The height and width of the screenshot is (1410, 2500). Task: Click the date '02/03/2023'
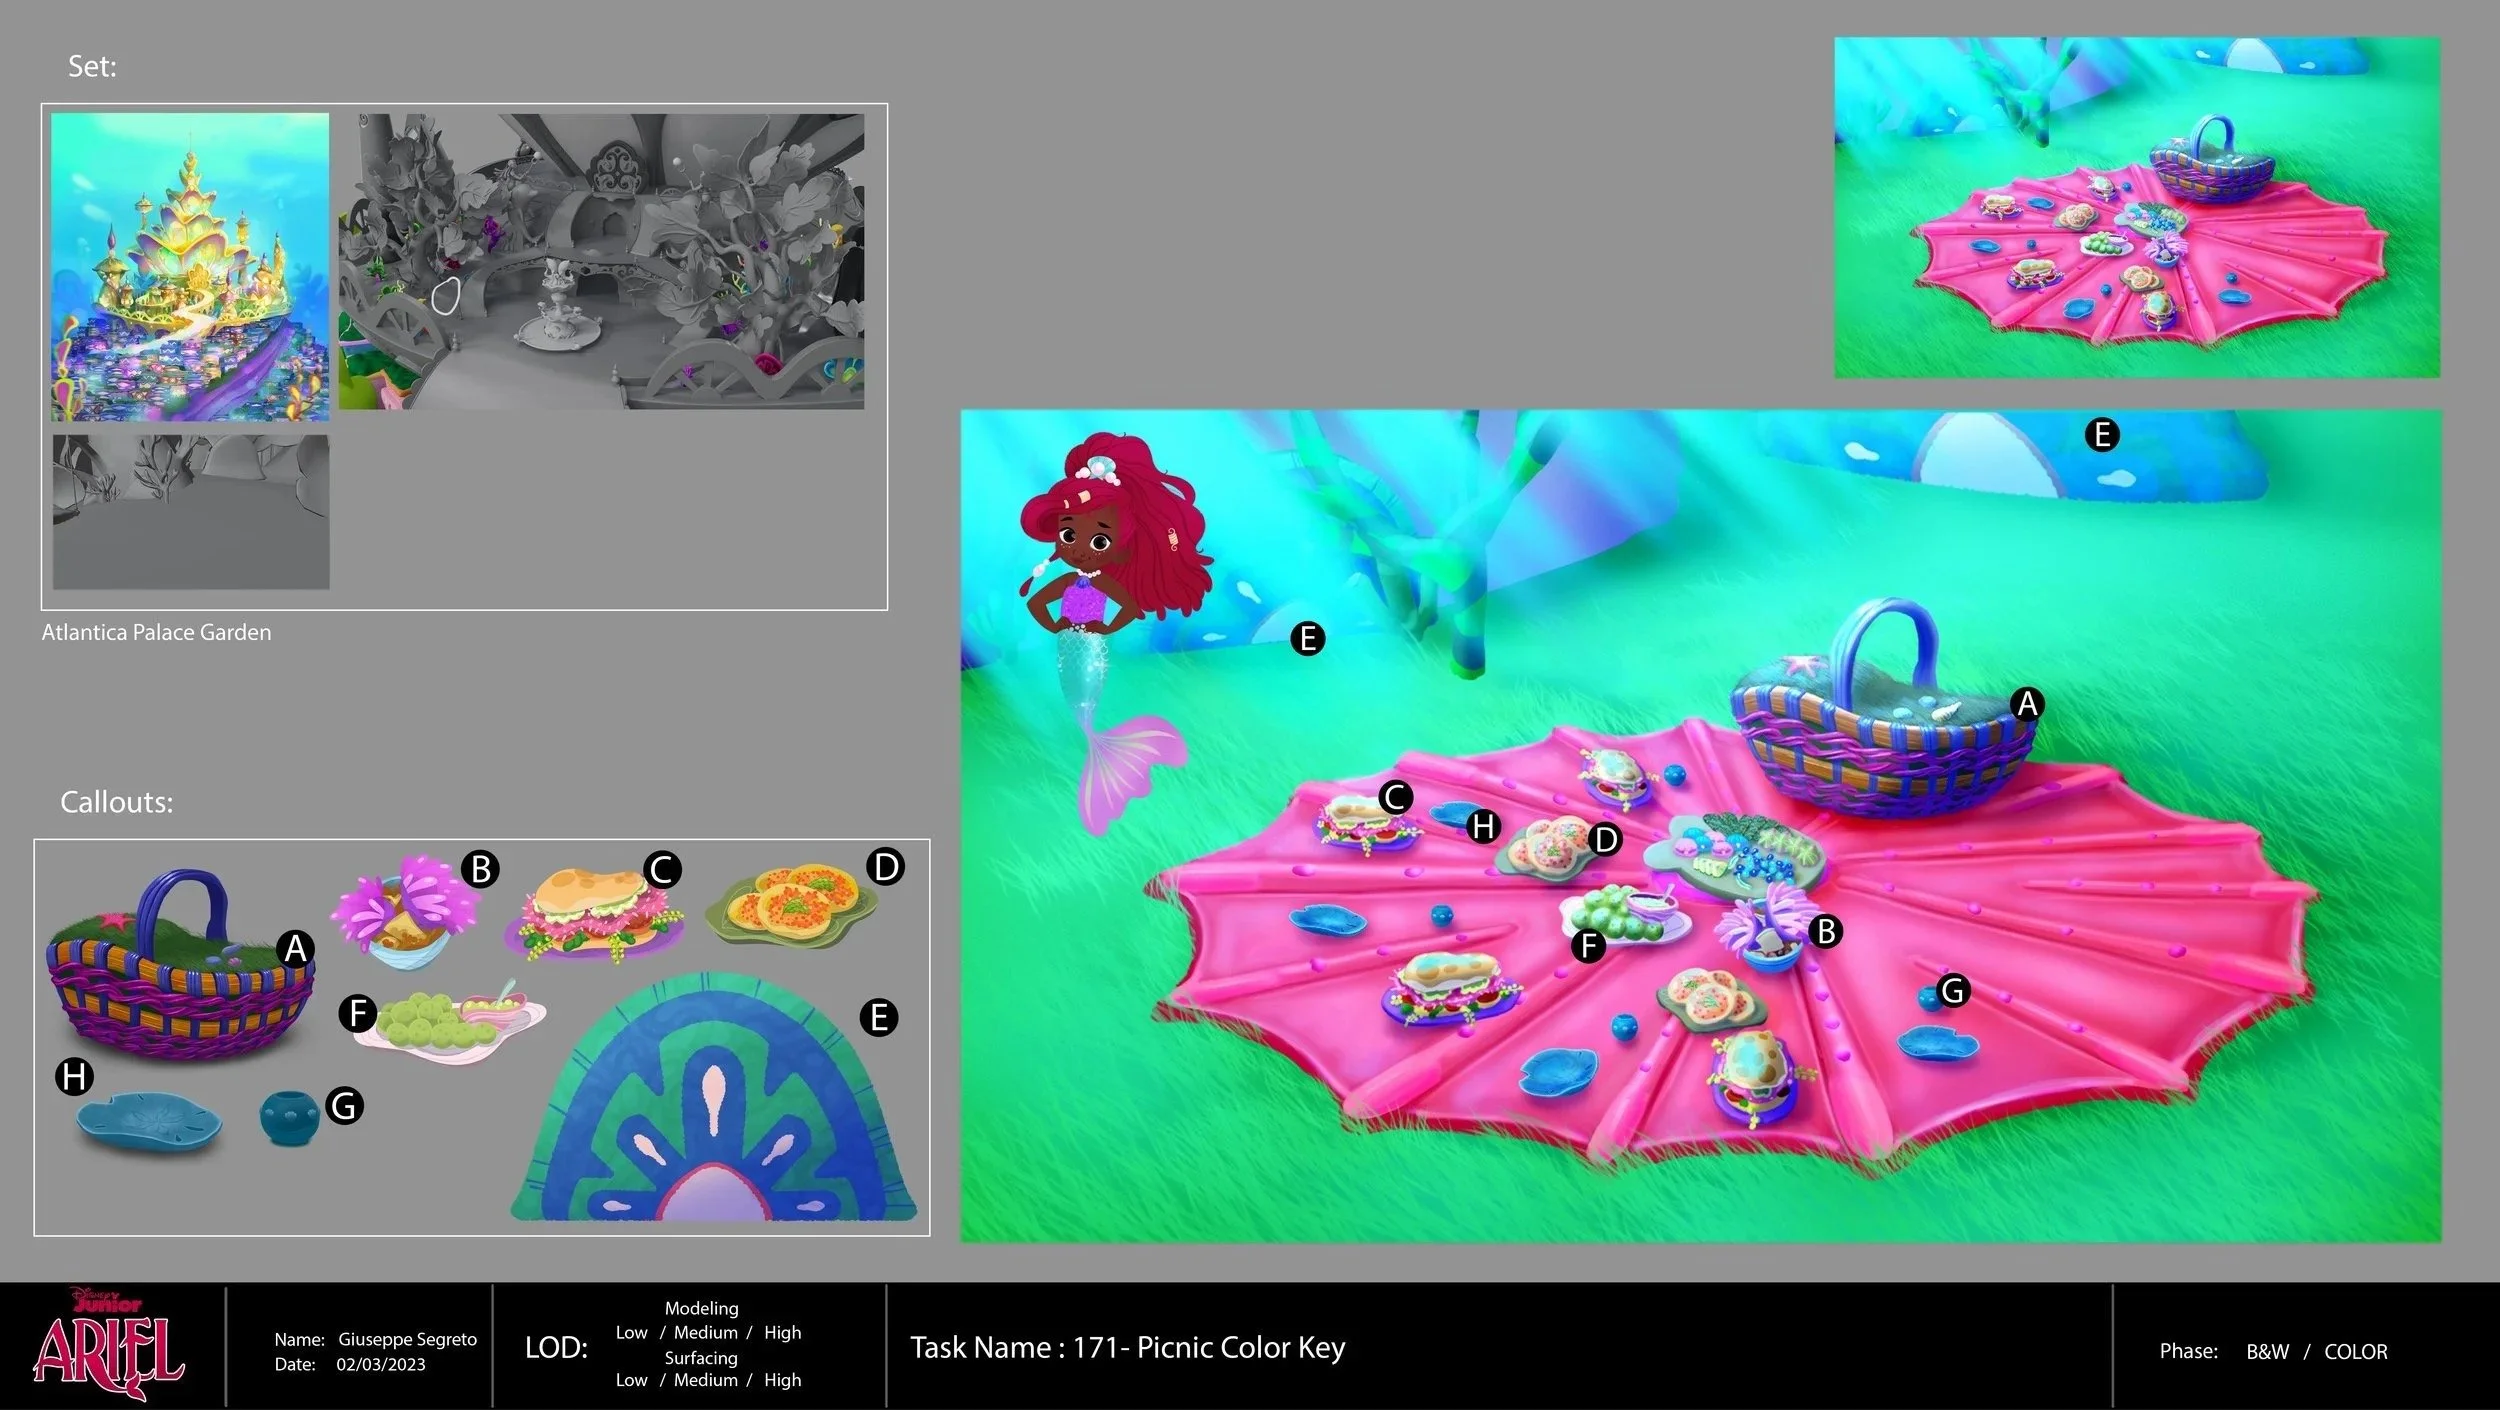(381, 1364)
